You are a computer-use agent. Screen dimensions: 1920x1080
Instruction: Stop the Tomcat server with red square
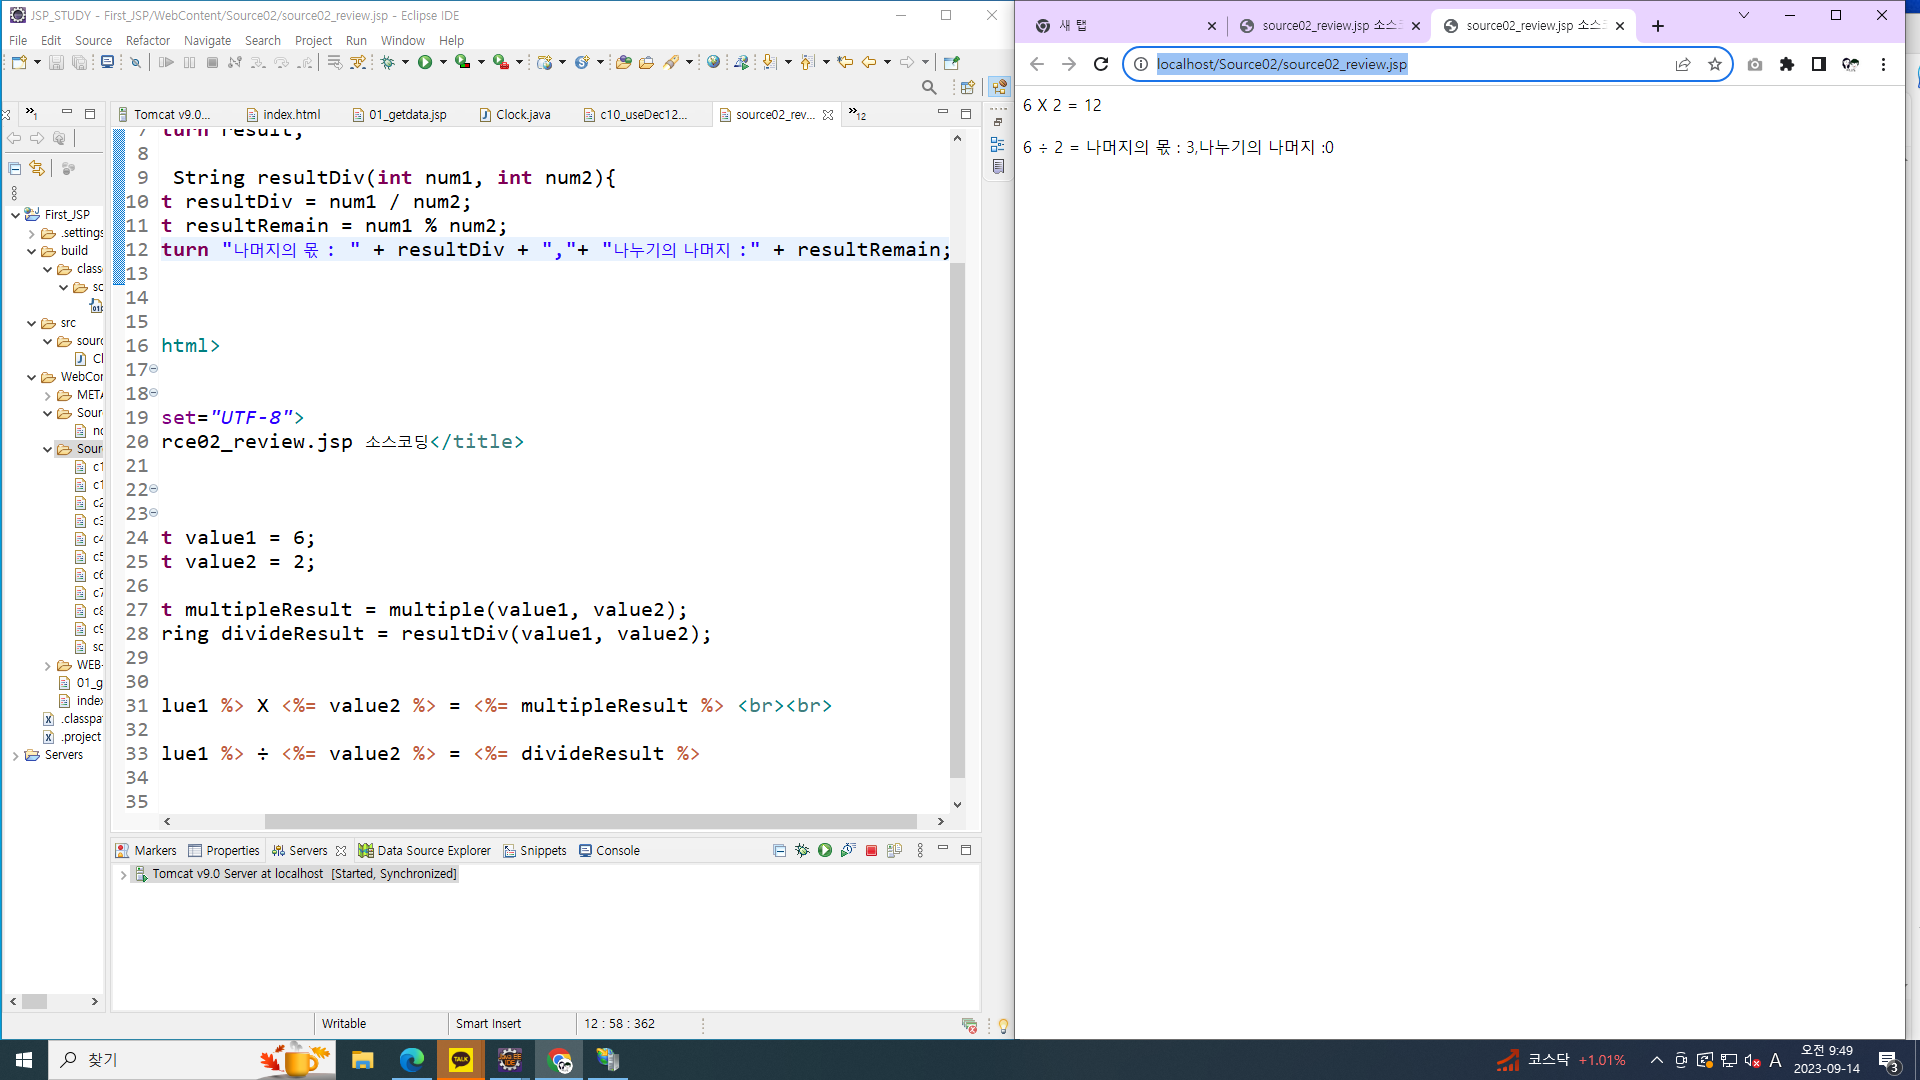click(871, 850)
